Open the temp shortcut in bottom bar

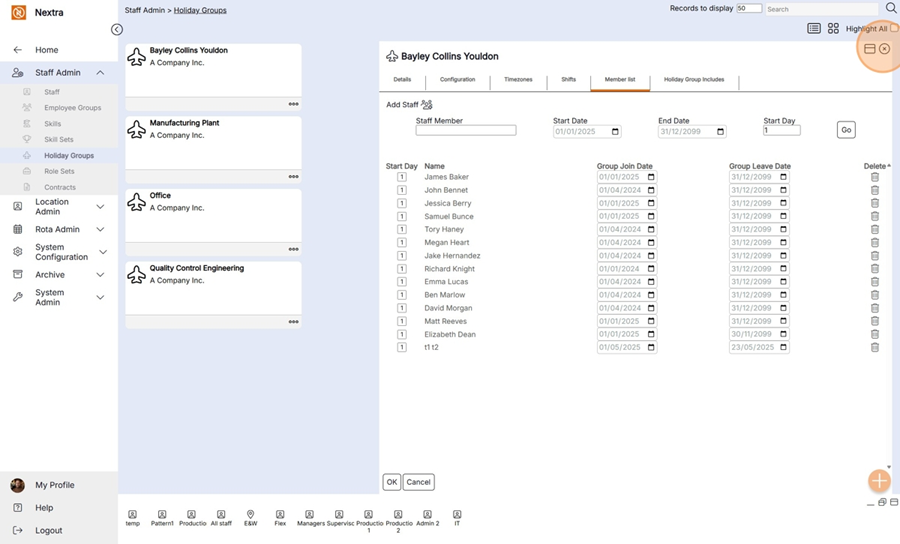pyautogui.click(x=133, y=518)
